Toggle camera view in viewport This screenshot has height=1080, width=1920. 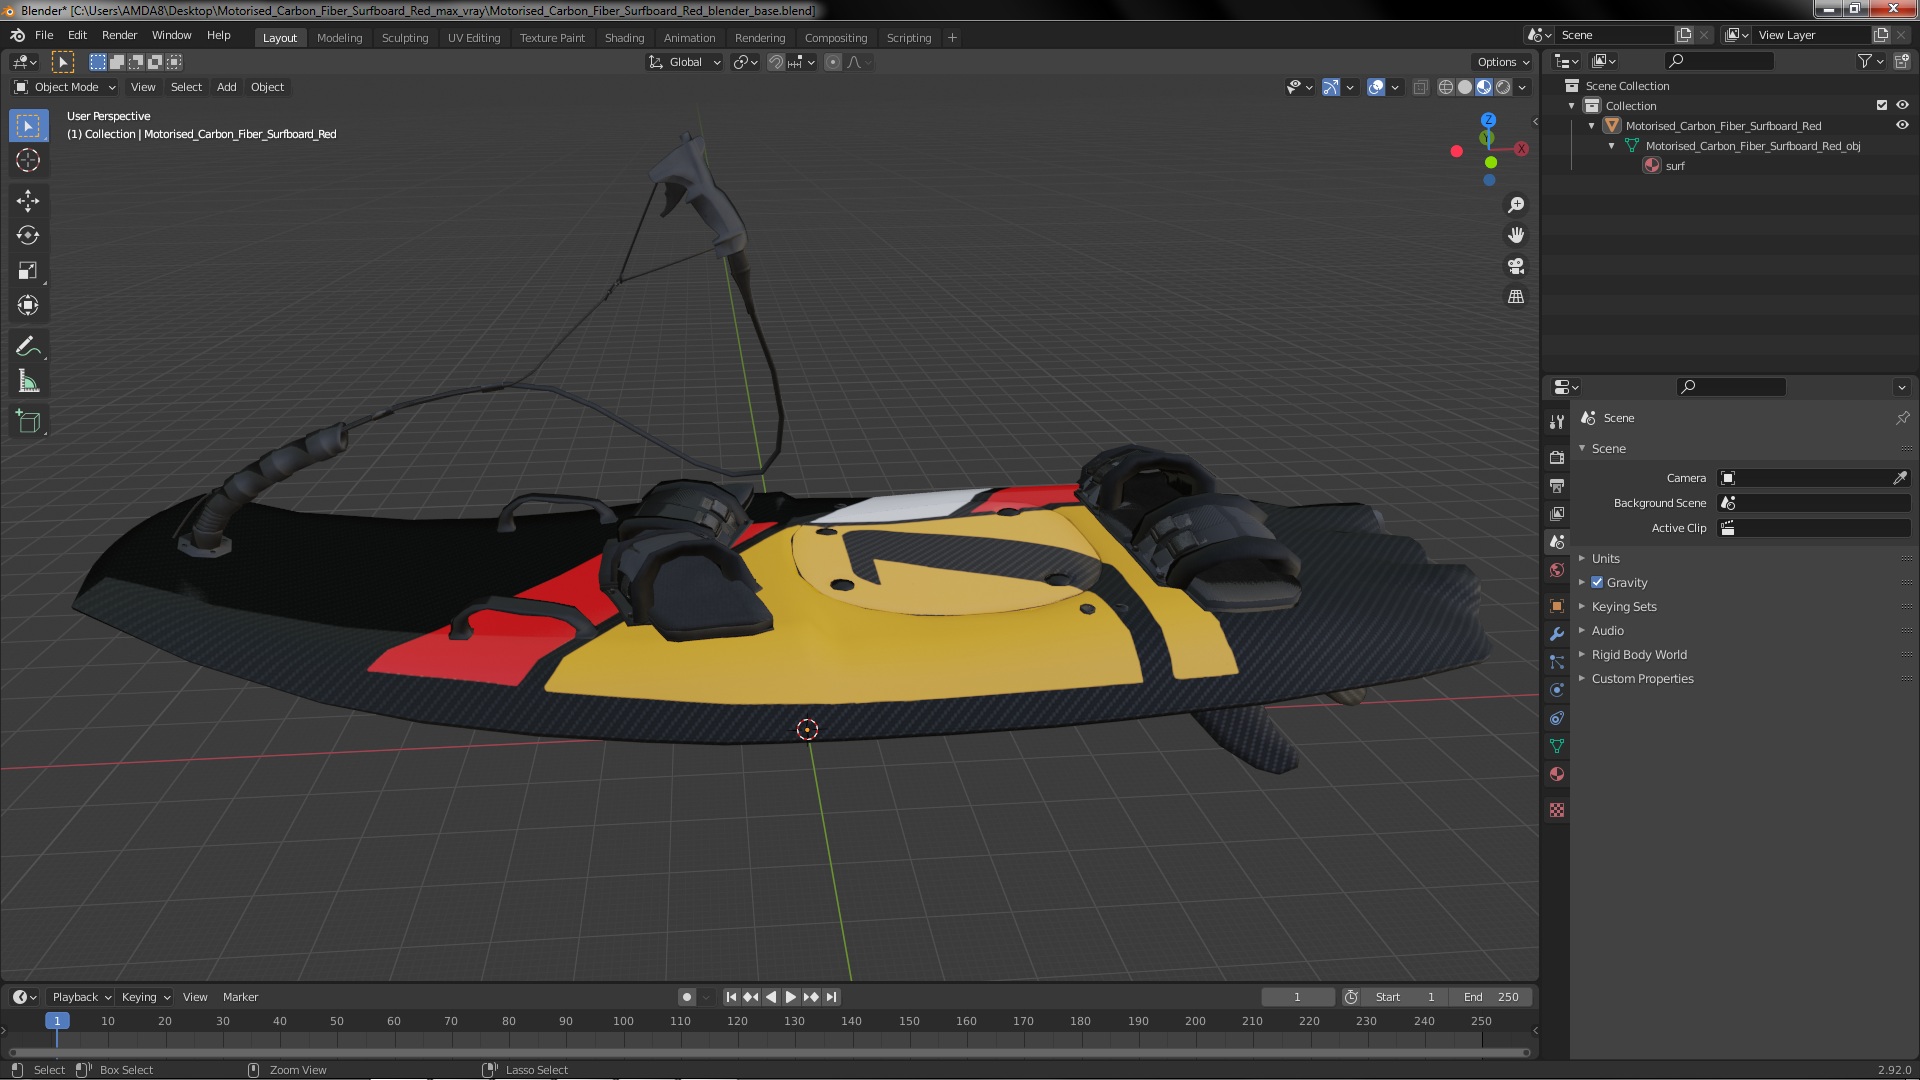1516,266
